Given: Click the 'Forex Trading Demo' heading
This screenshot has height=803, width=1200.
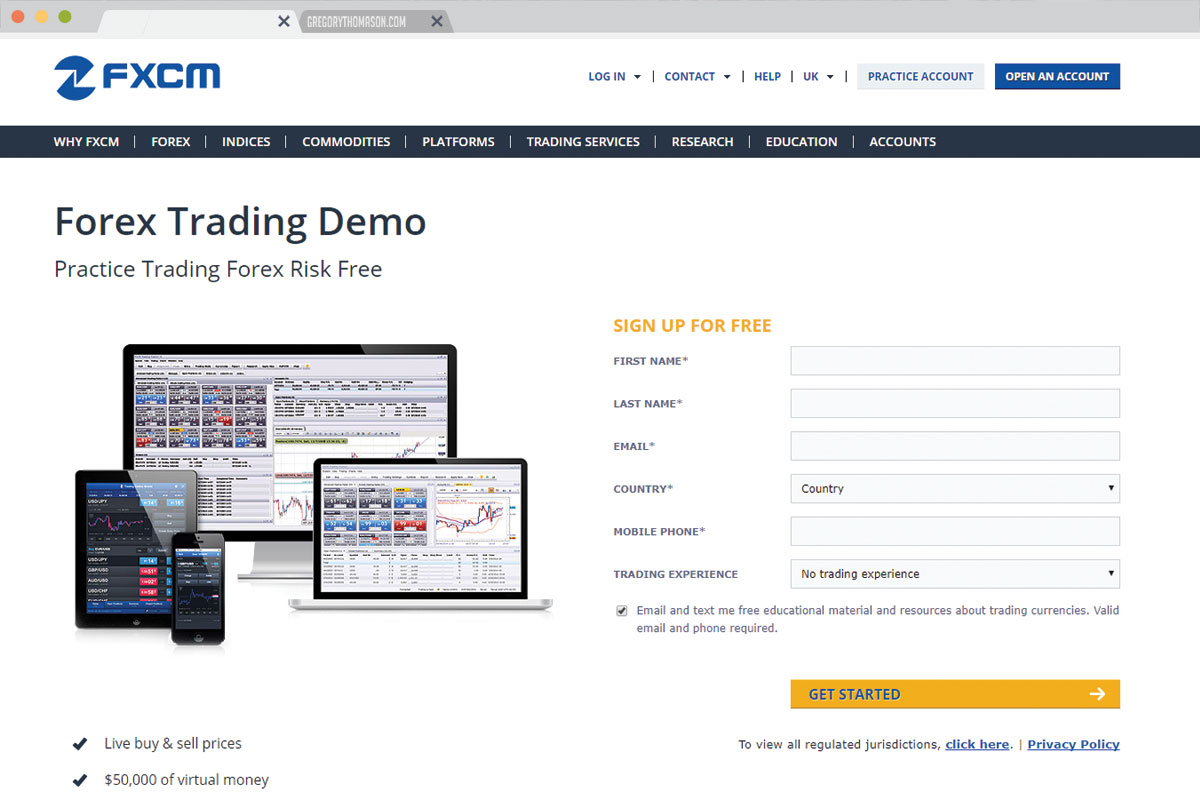Looking at the screenshot, I should tap(240, 221).
